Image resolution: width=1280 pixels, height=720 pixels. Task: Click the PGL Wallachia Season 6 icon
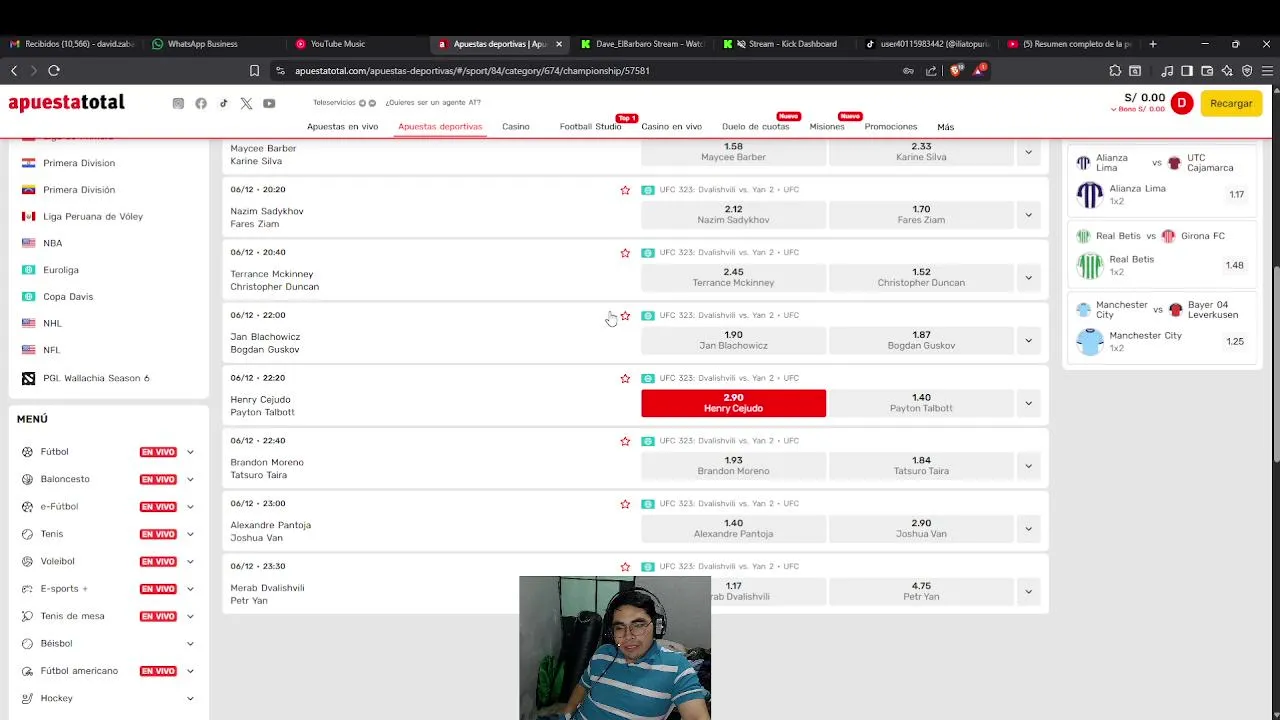[28, 378]
